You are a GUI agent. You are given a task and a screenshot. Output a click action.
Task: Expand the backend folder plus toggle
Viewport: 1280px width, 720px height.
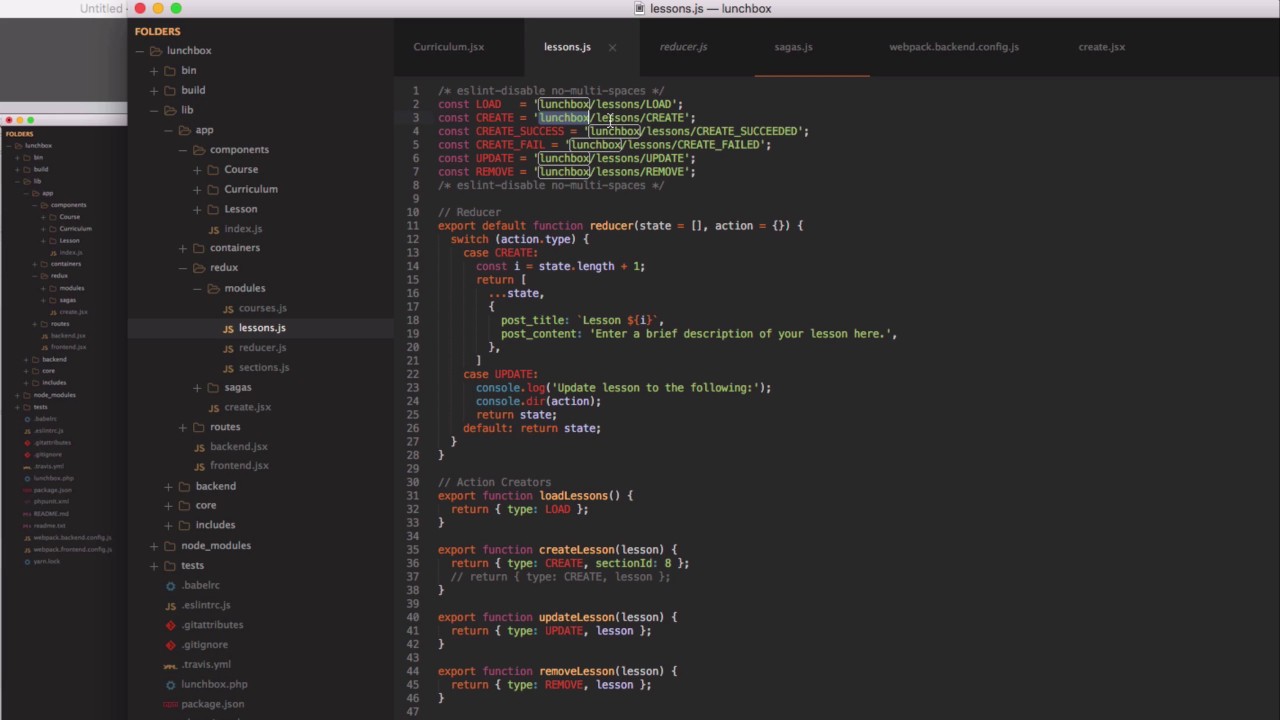click(x=168, y=486)
